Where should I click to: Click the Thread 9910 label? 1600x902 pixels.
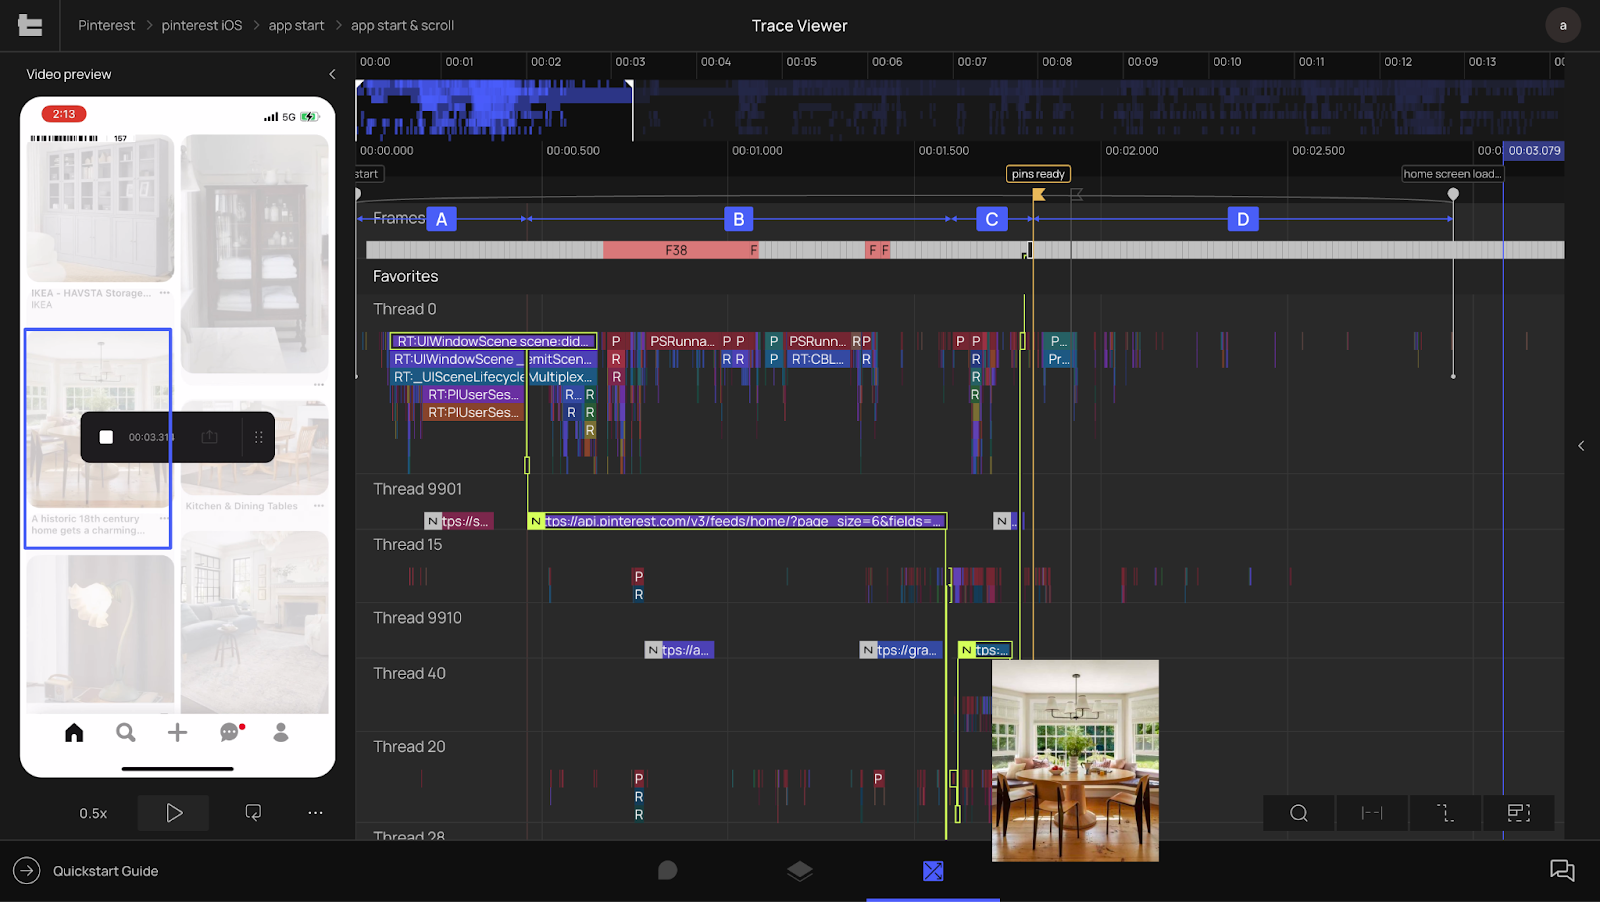click(417, 618)
